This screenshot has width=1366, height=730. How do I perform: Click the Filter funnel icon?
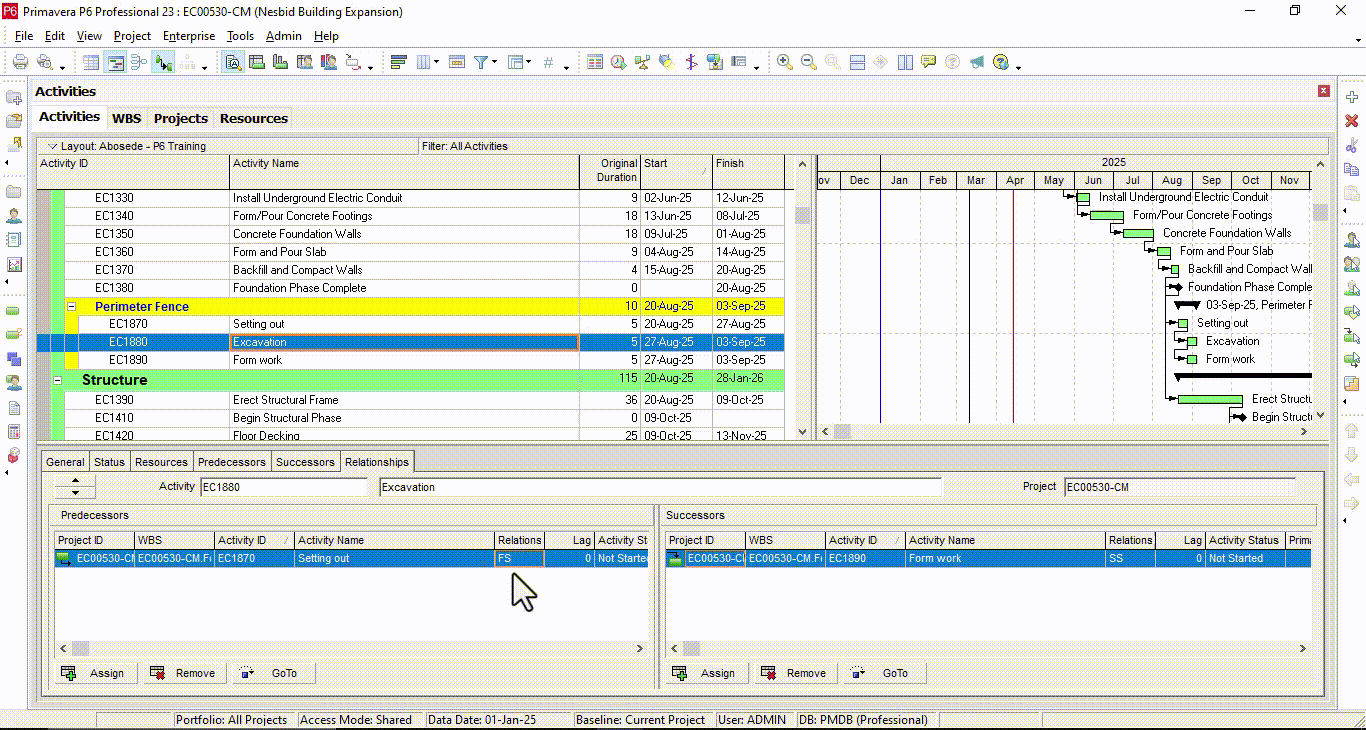[x=481, y=62]
